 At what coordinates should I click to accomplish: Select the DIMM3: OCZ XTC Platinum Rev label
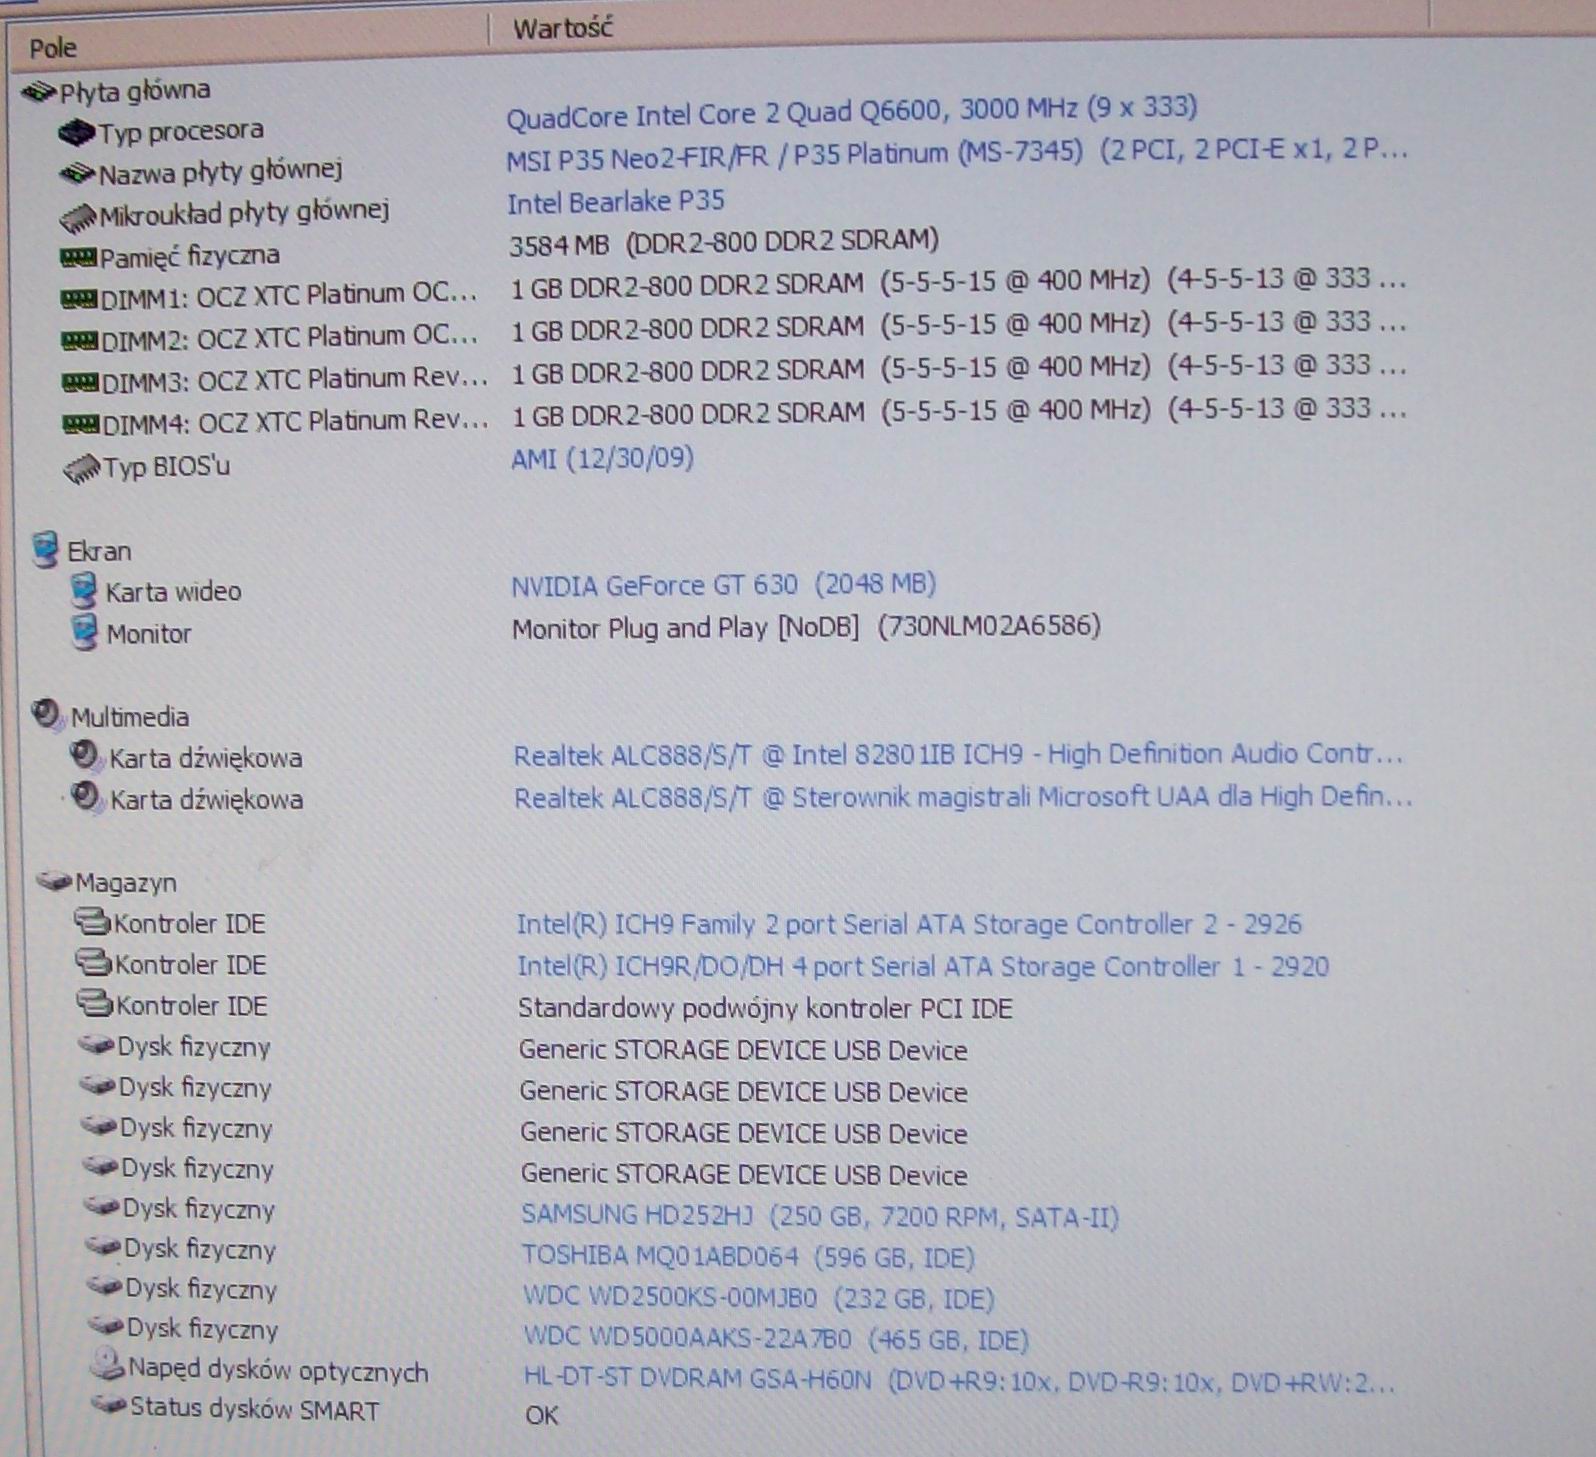295,381
